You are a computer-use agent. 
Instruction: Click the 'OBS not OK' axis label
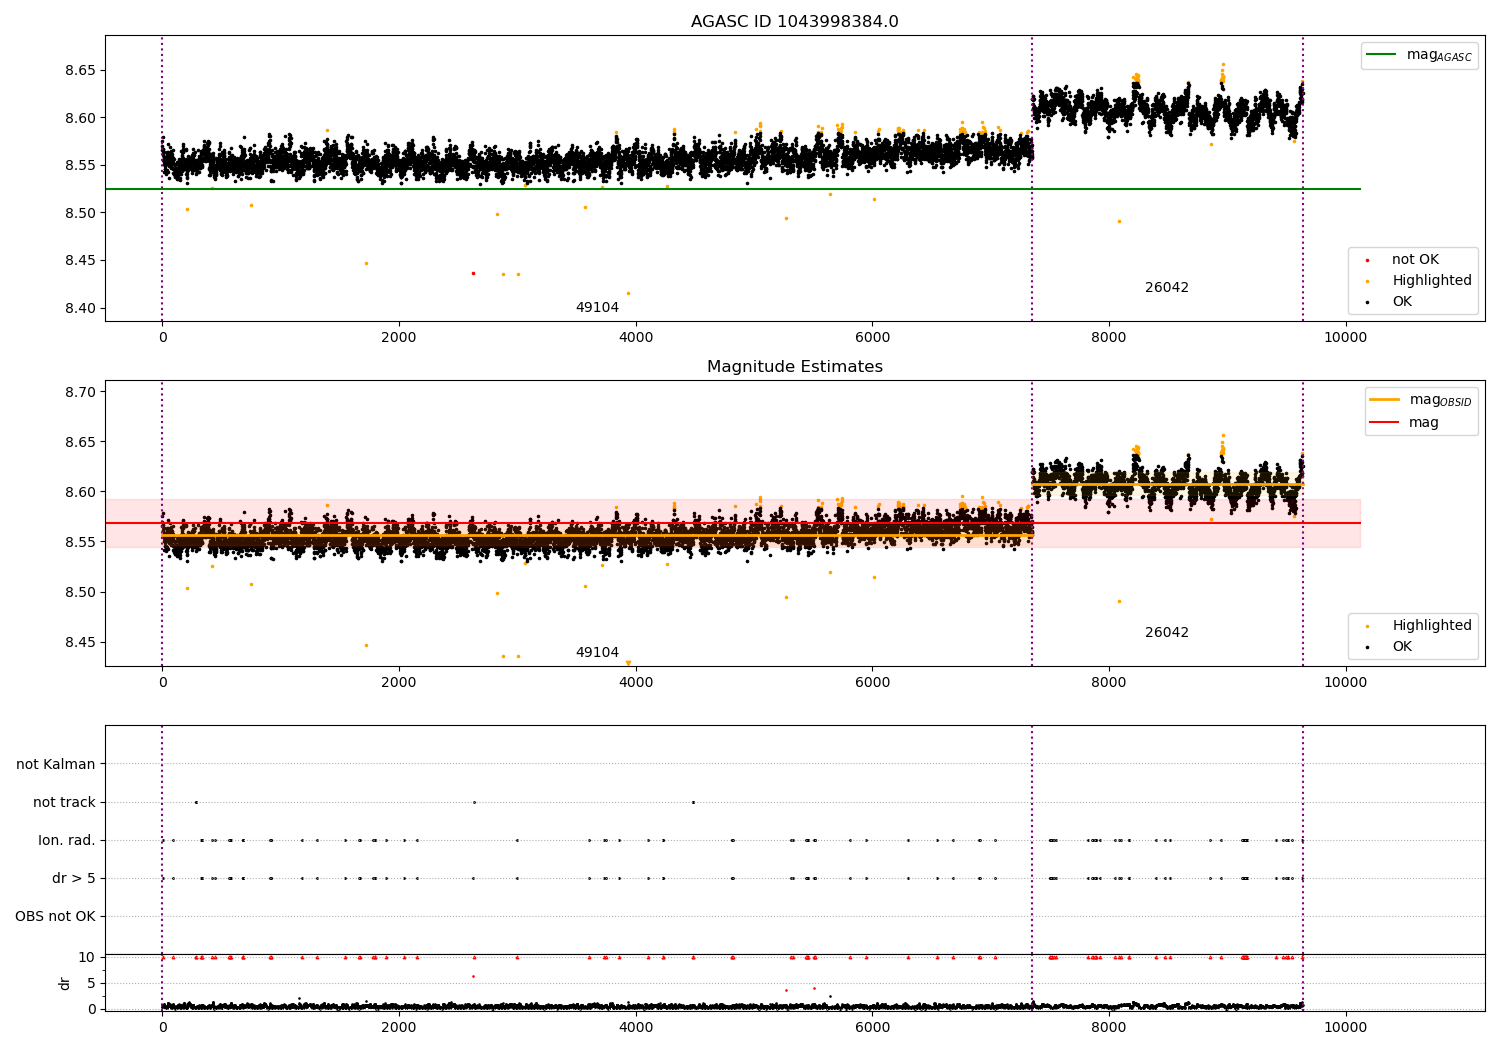coord(55,917)
